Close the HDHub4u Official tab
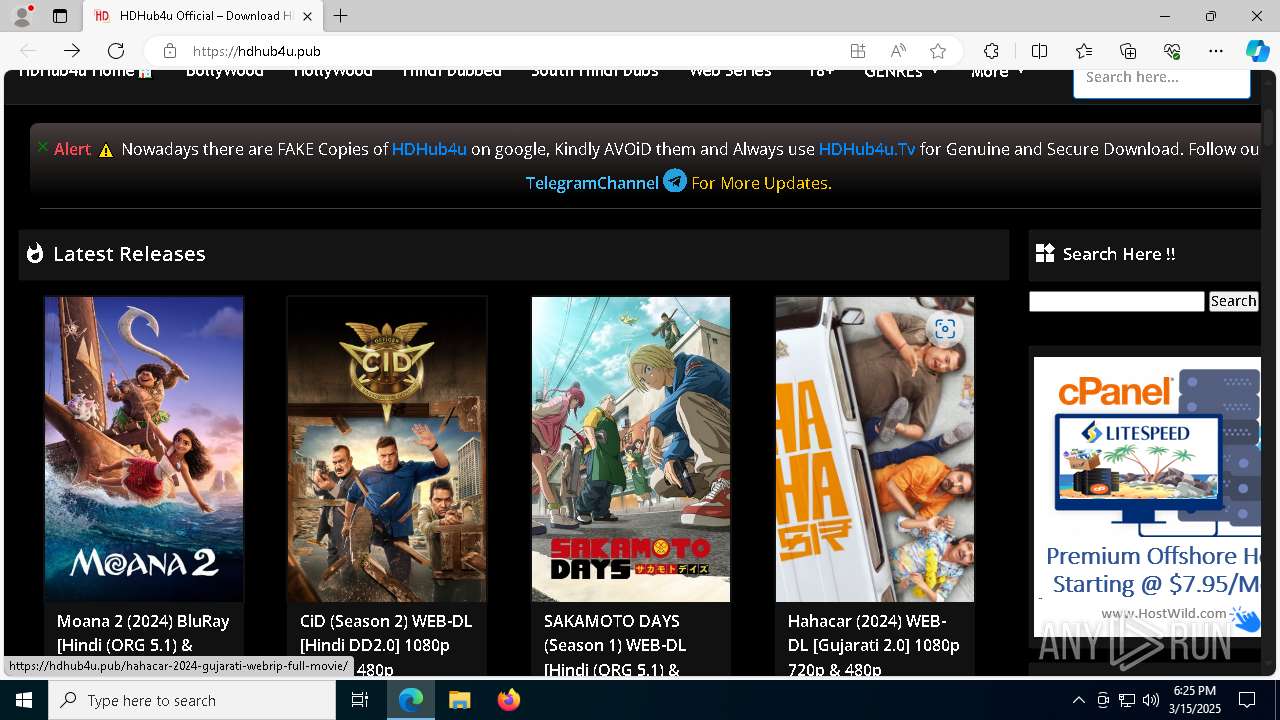 click(308, 16)
